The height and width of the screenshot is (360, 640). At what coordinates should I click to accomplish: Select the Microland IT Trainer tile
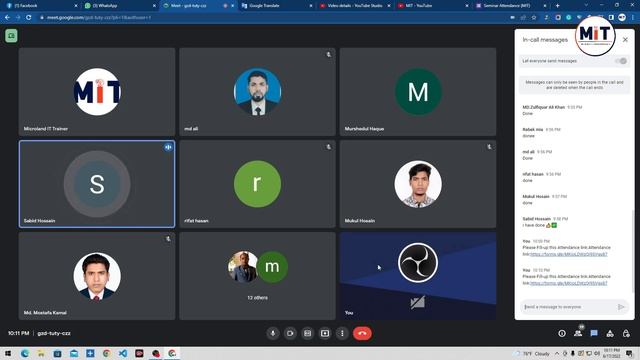tap(97, 92)
